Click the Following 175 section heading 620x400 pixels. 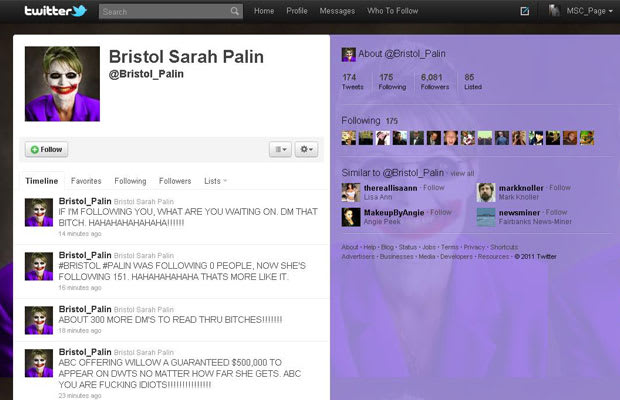(370, 121)
